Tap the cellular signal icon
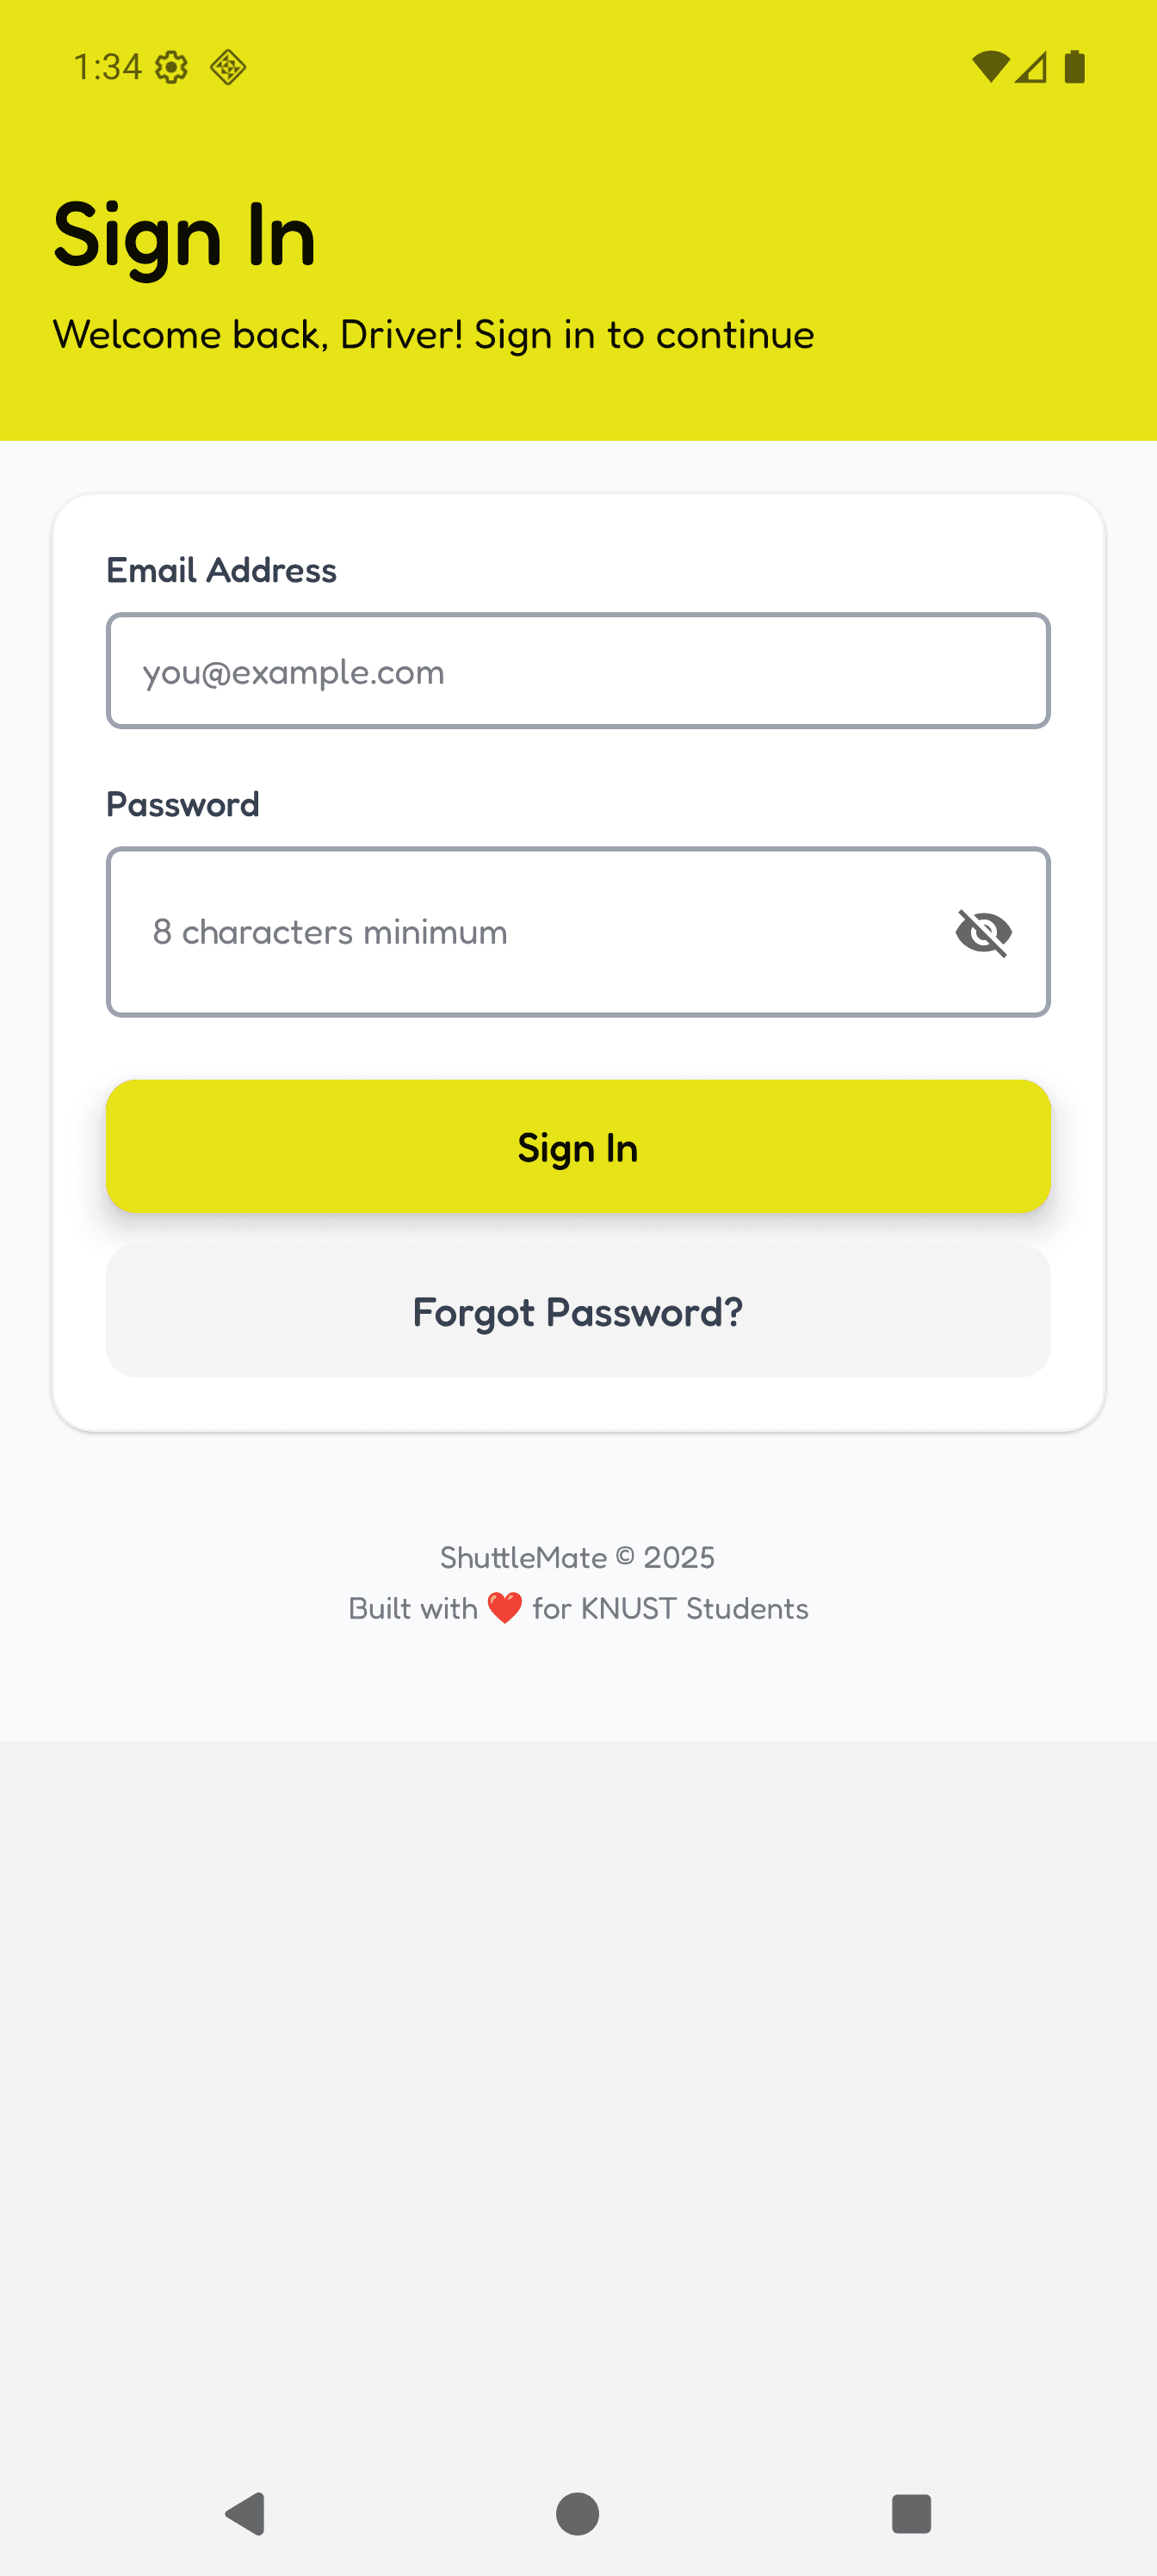The image size is (1157, 2576). [x=1031, y=67]
